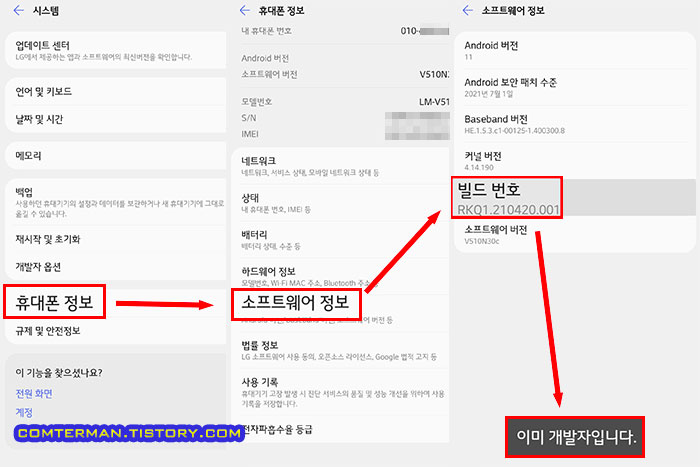The width and height of the screenshot is (700, 467).
Task: Tap the 이미 개발자입니다 toast message
Action: pos(575,437)
